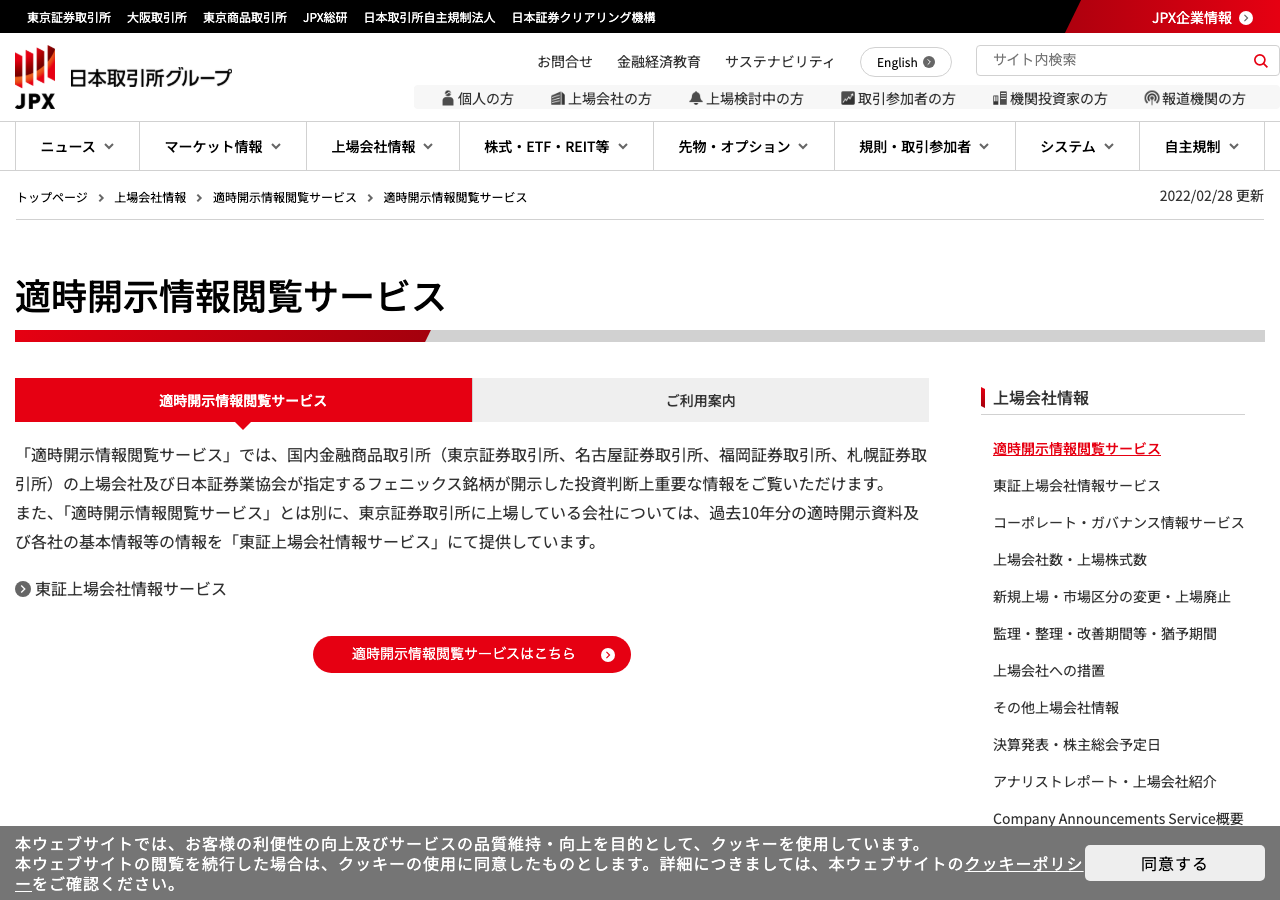Open sidebar 上場会社数・上場株式数 link

tap(1070, 559)
